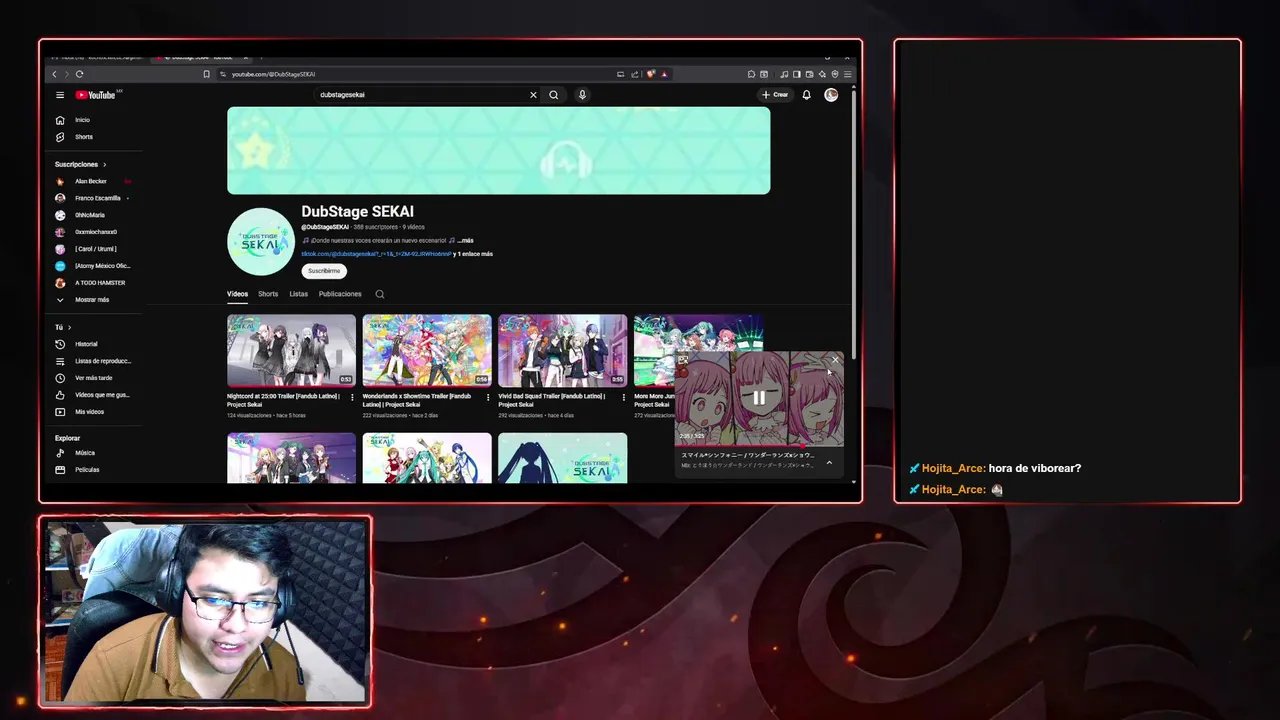Viewport: 1280px width, 720px height.
Task: Expand the Suscripciones section arrow
Action: [x=104, y=164]
